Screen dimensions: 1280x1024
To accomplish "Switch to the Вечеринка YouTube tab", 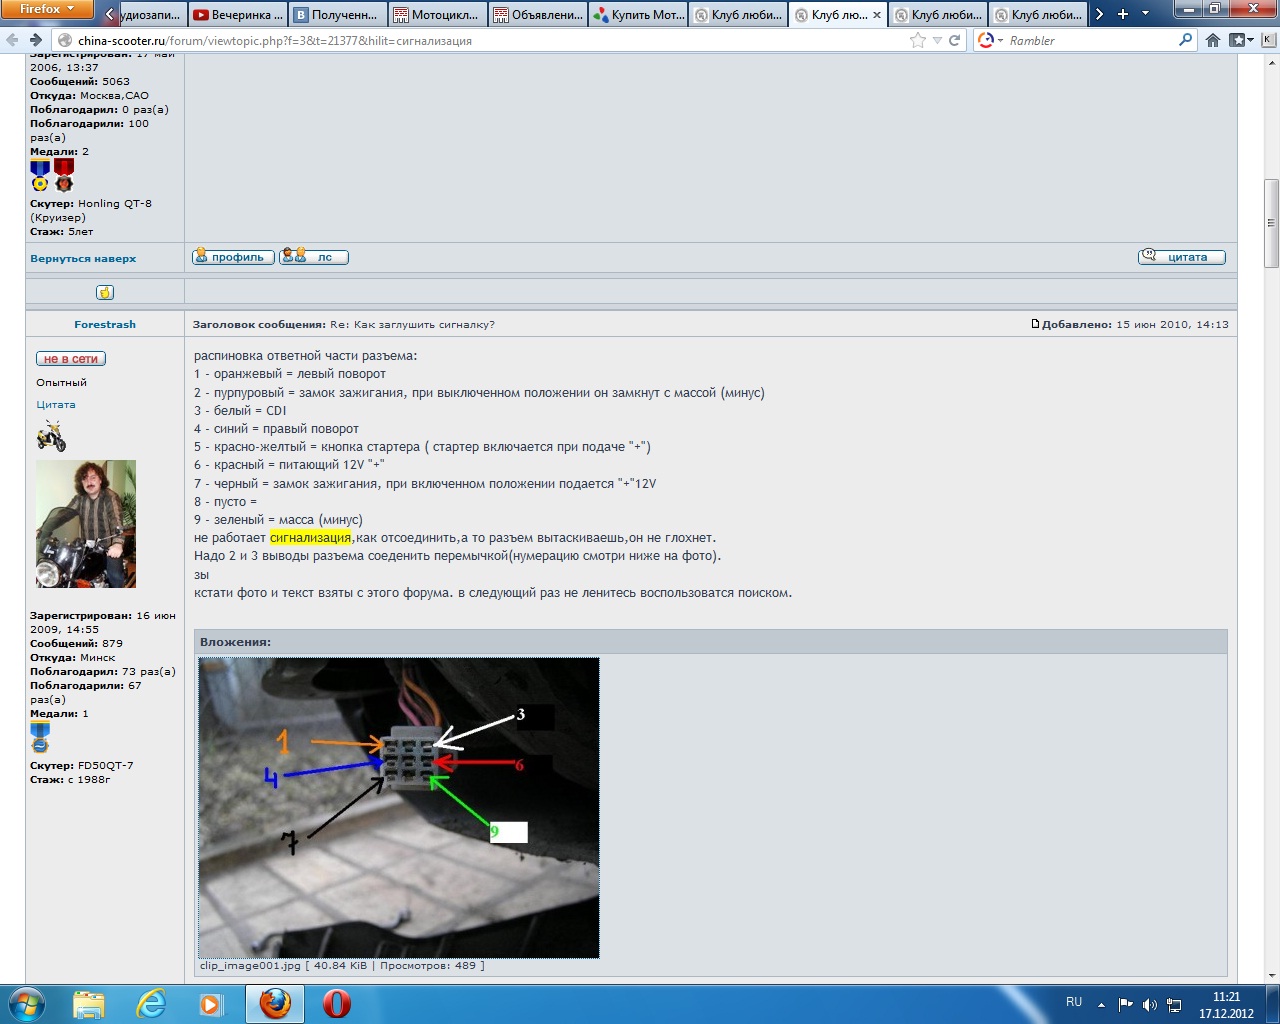I will point(238,15).
